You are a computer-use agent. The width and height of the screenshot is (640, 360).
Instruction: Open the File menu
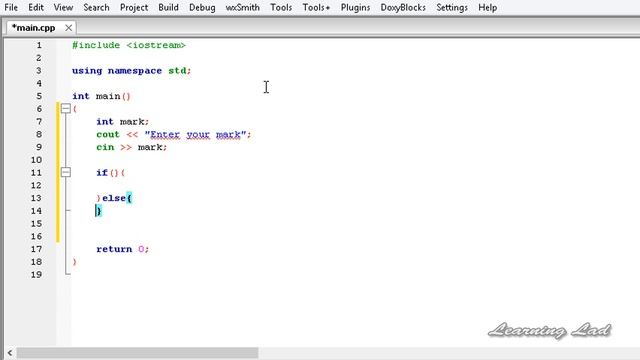point(11,7)
